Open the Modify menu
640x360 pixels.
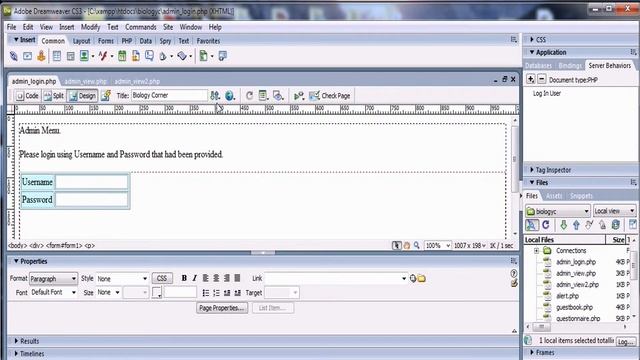point(90,27)
